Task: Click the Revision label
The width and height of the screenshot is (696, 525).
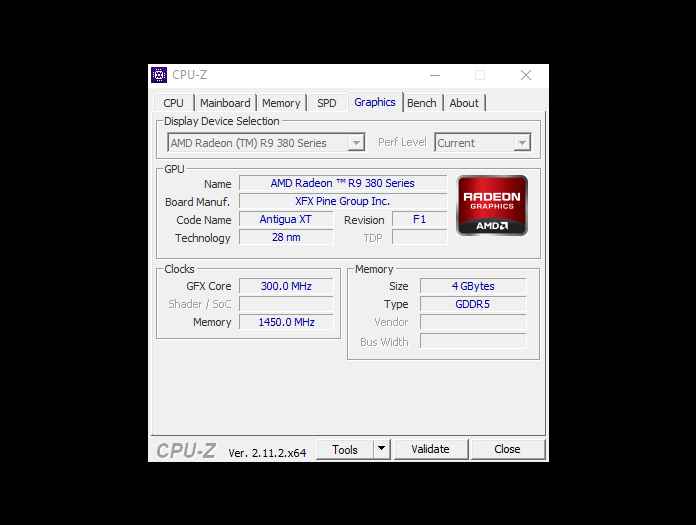Action: click(364, 220)
